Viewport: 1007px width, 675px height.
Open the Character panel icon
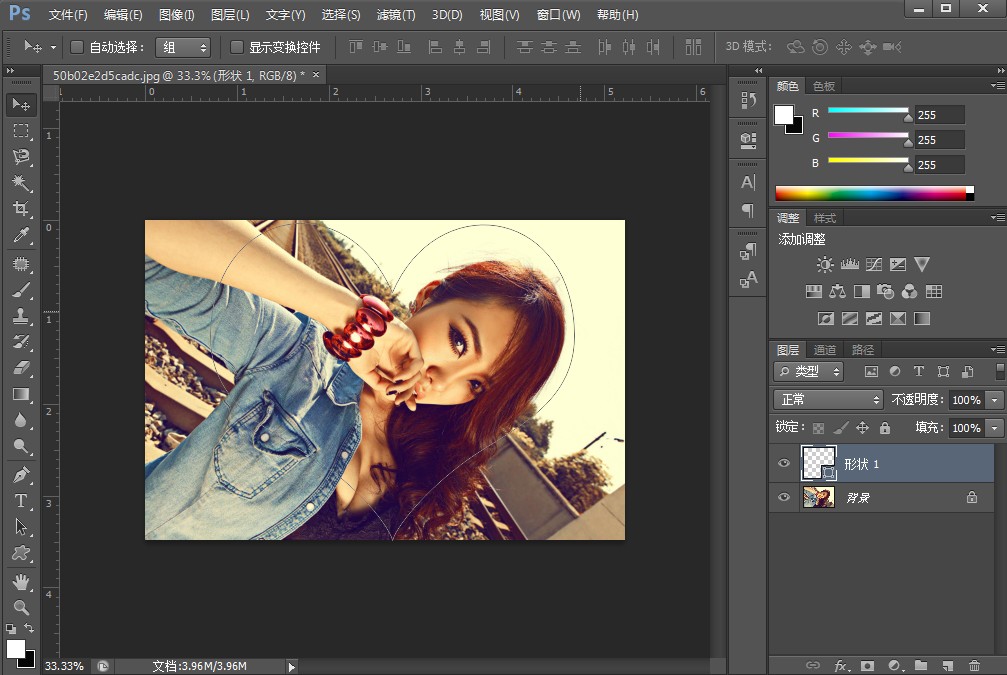pos(748,183)
